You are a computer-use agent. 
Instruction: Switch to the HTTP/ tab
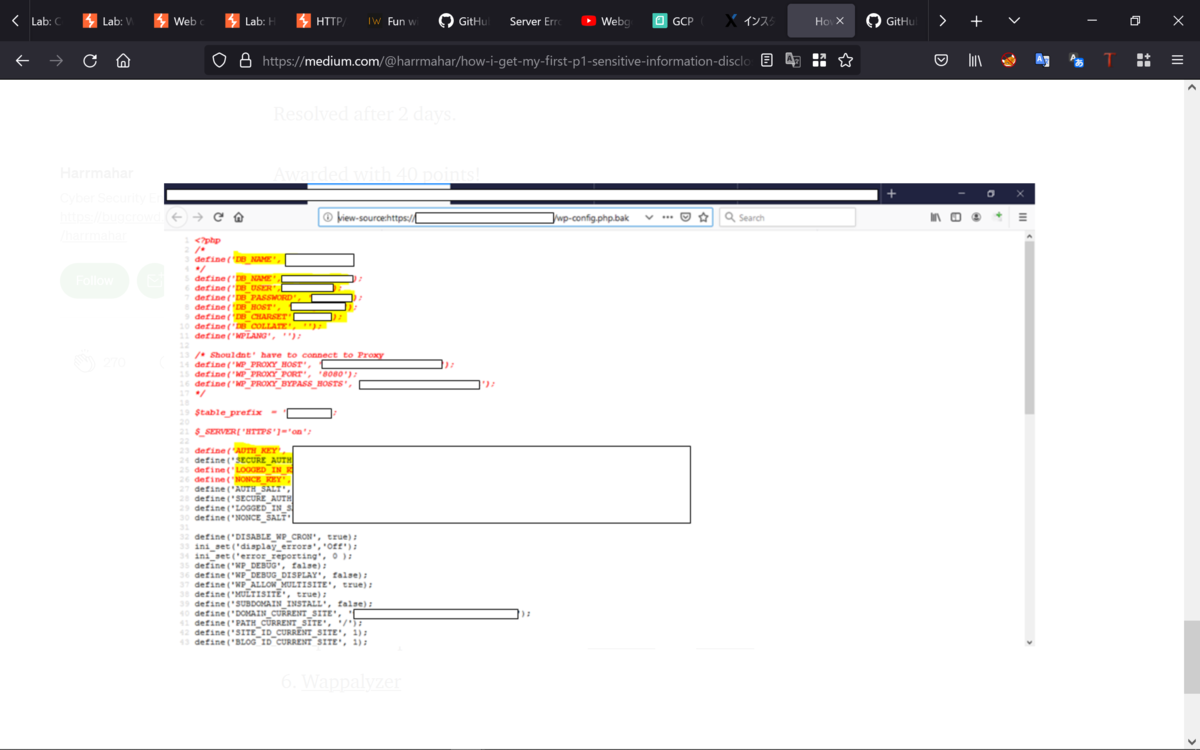tap(321, 21)
